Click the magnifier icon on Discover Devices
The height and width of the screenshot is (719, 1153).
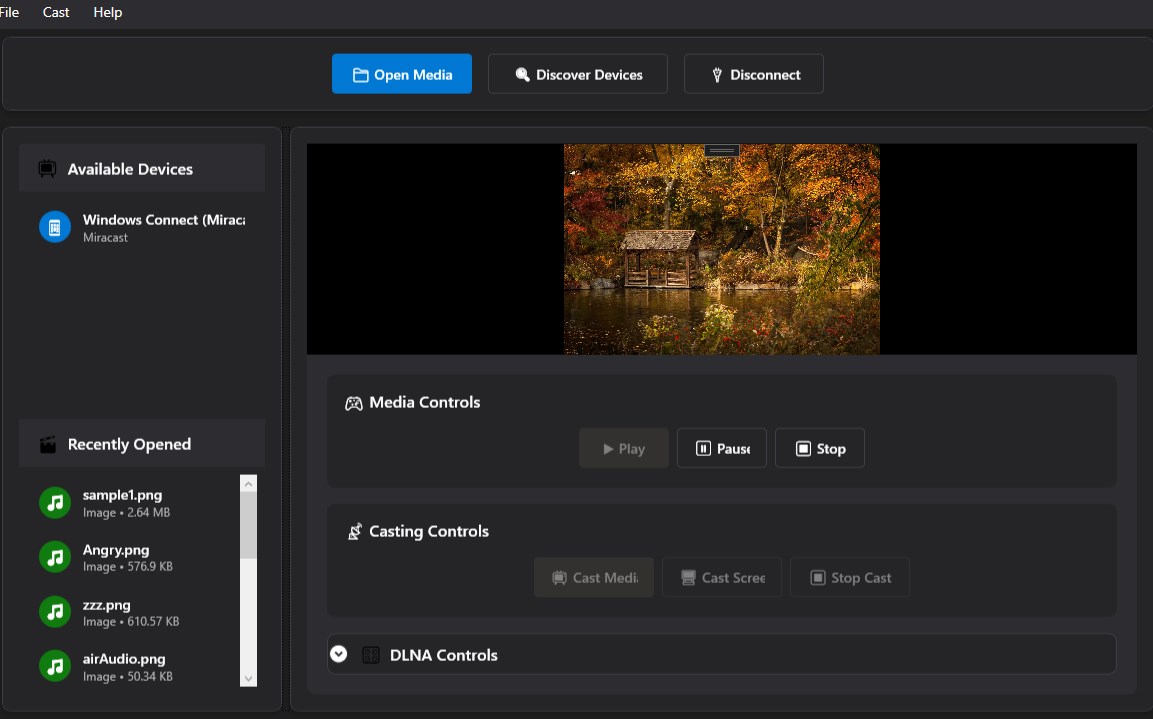pyautogui.click(x=521, y=73)
